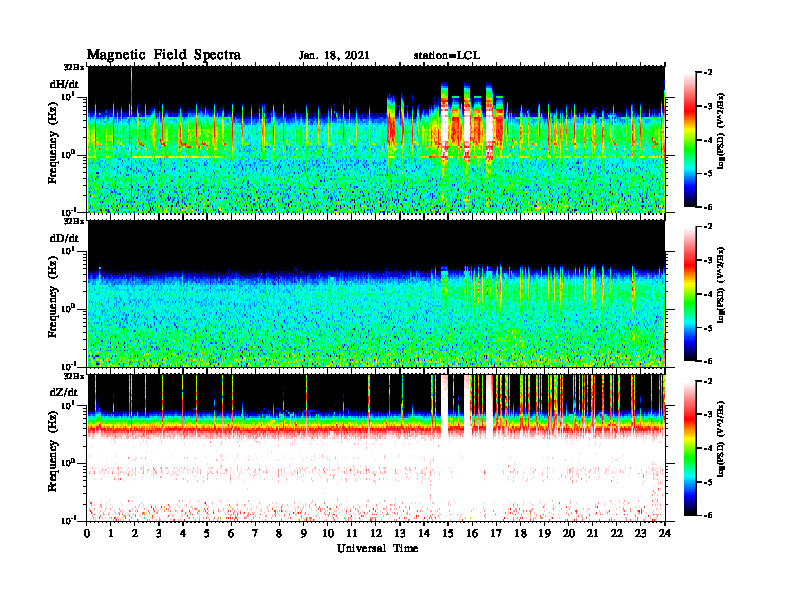Viewport: 792px width, 612px height.
Task: Click hour 4 on the time axis
Action: (x=183, y=533)
